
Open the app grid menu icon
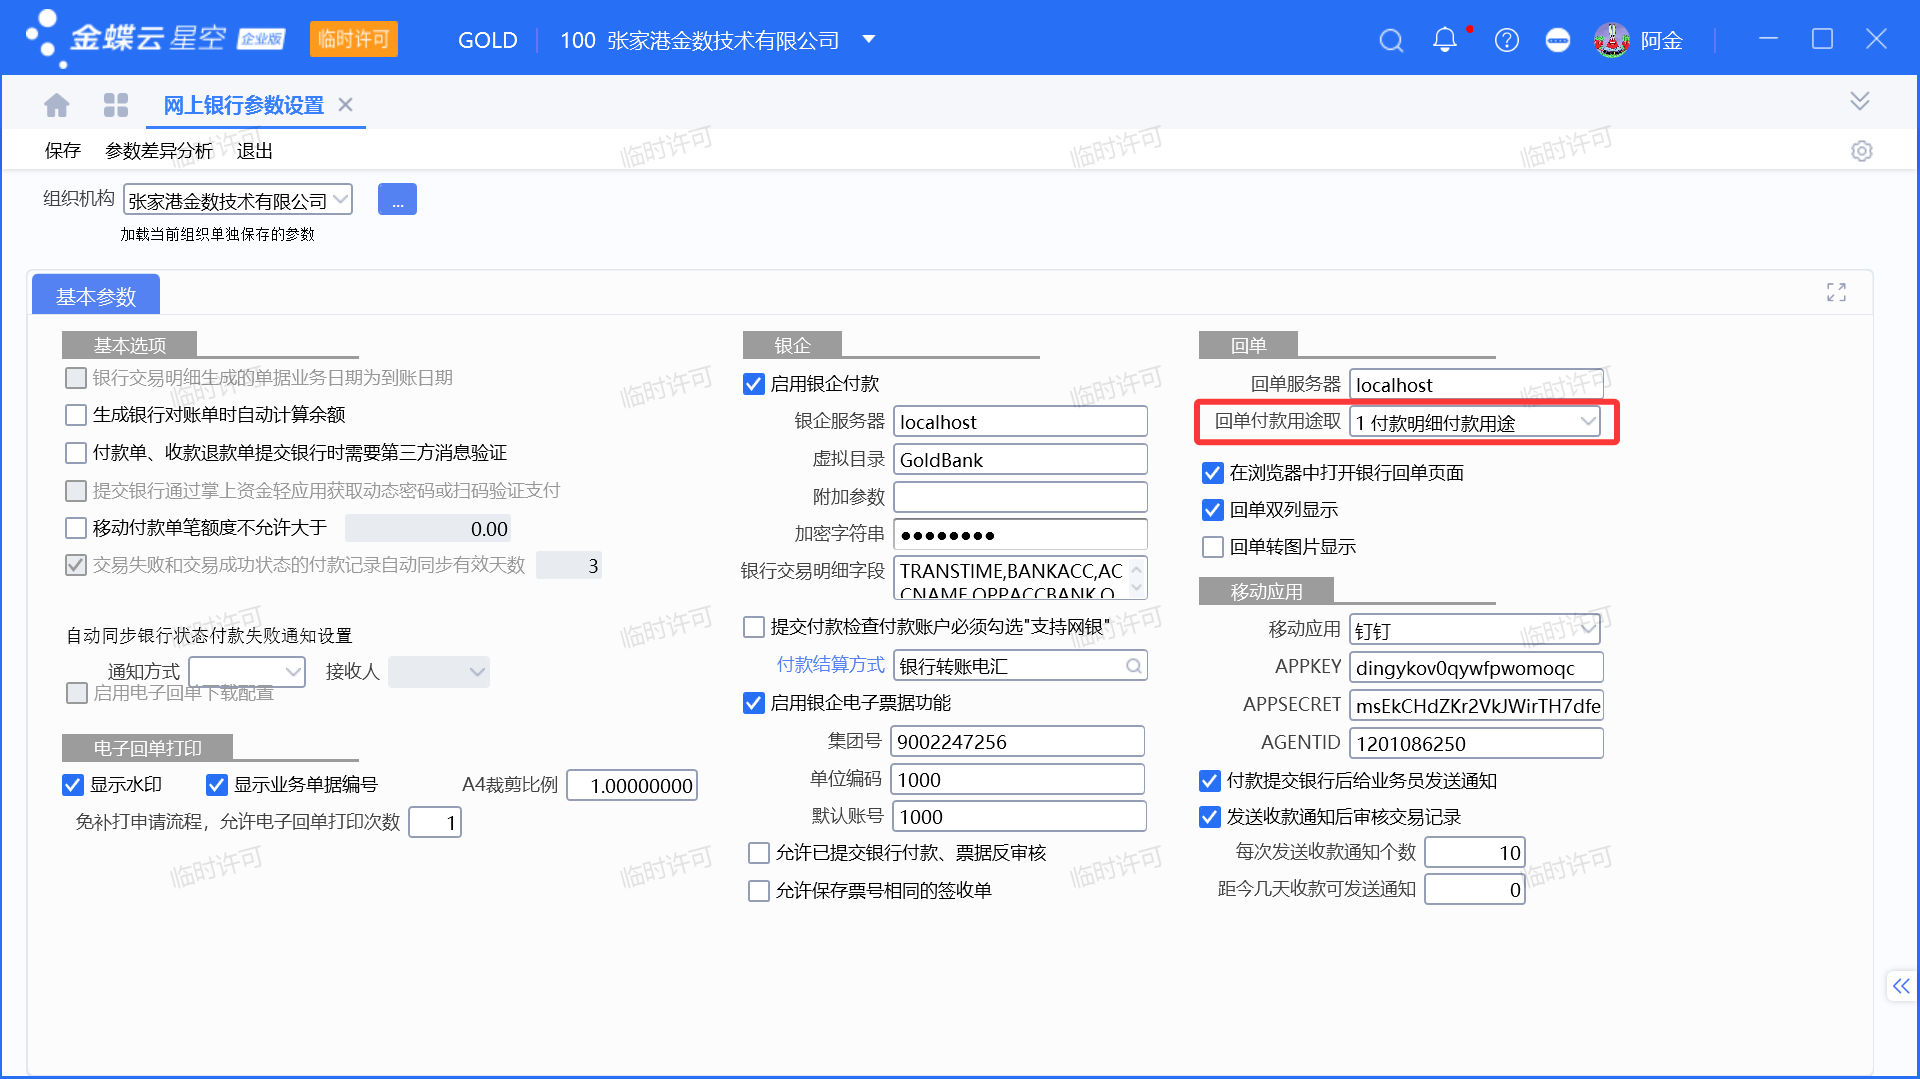tap(116, 105)
